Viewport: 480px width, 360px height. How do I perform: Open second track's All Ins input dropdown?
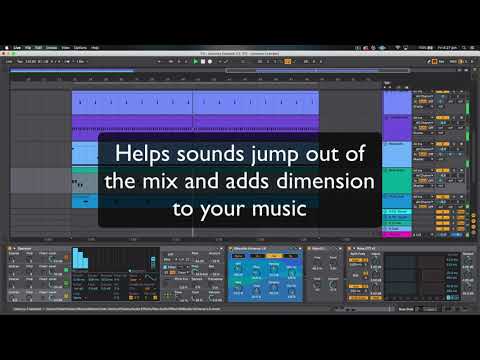click(424, 118)
